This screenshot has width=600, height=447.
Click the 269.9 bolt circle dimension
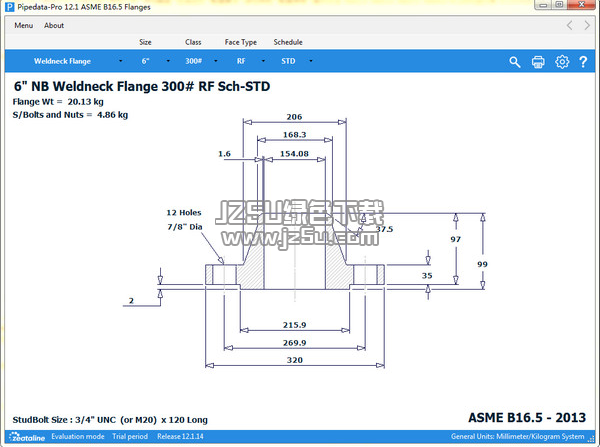click(x=295, y=343)
